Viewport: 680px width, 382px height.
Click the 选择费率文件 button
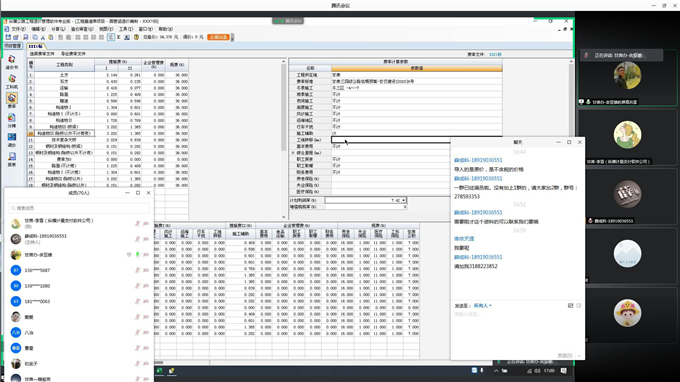[x=42, y=54]
